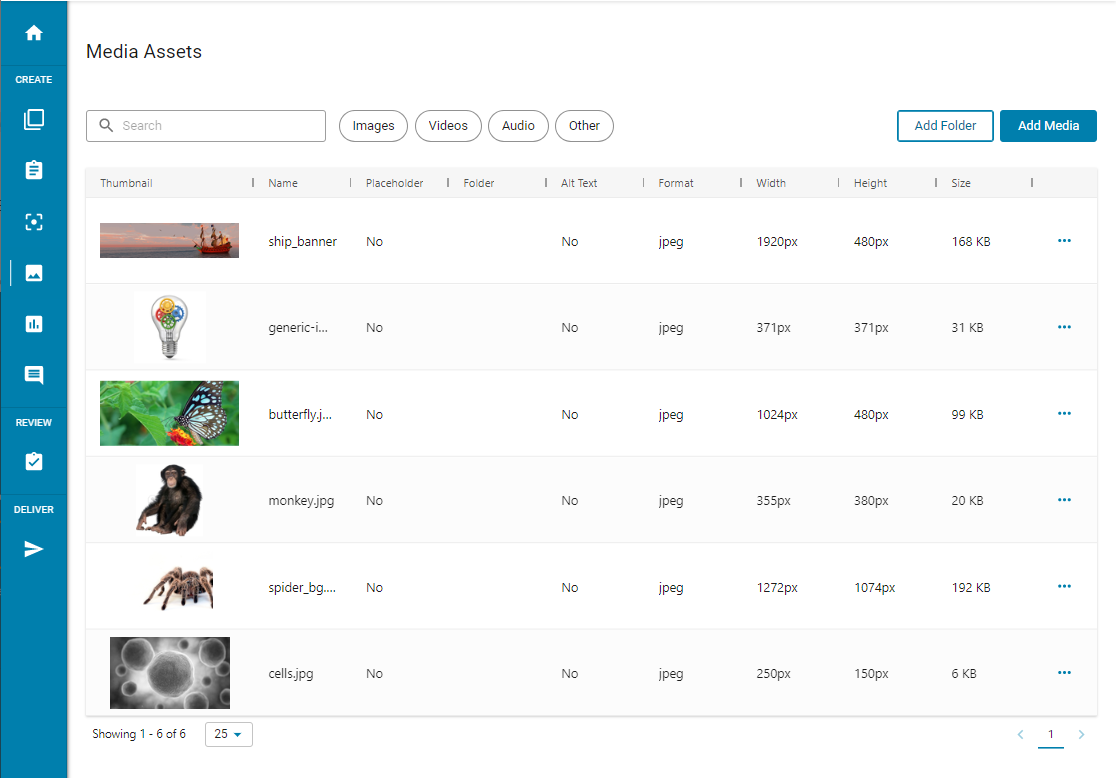Select the butterfly.j... file name

300,414
